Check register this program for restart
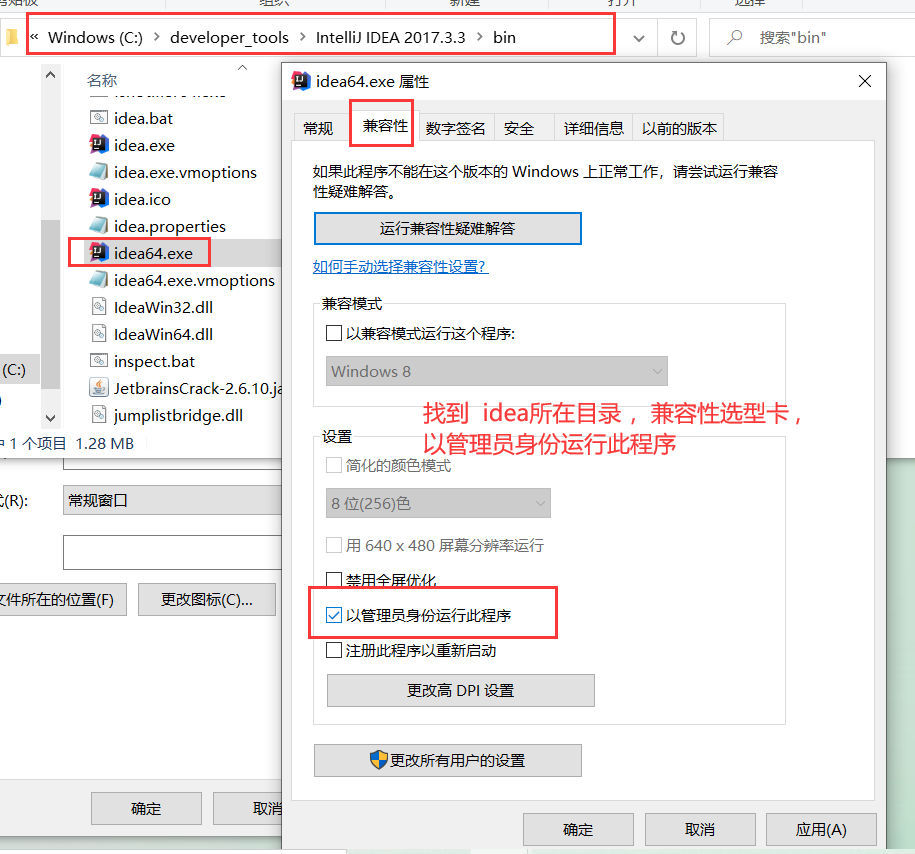Image resolution: width=915 pixels, height=854 pixels. (334, 650)
